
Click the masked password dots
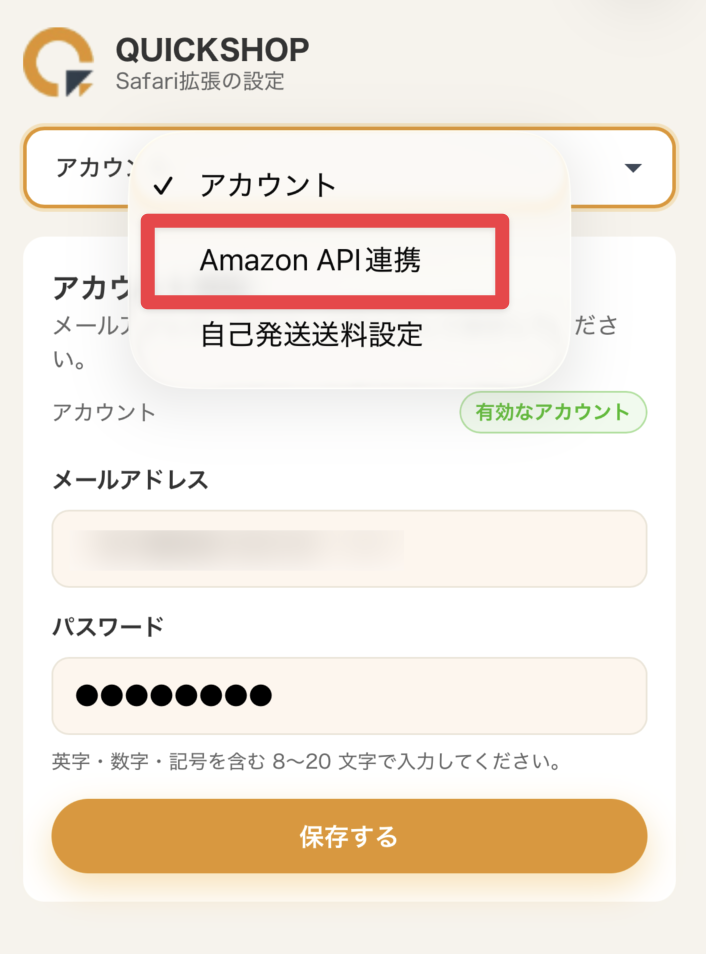[173, 695]
